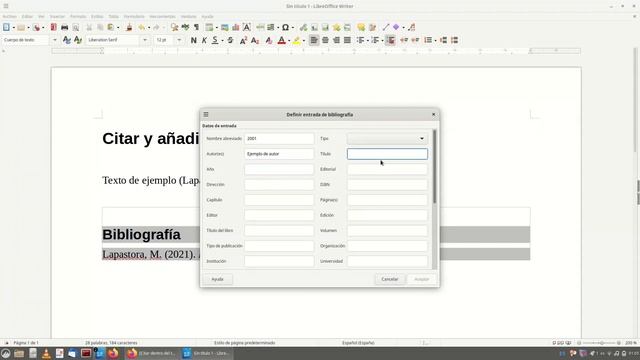The width and height of the screenshot is (640, 360).
Task: Toggle Bold N button
Action: 193,40
